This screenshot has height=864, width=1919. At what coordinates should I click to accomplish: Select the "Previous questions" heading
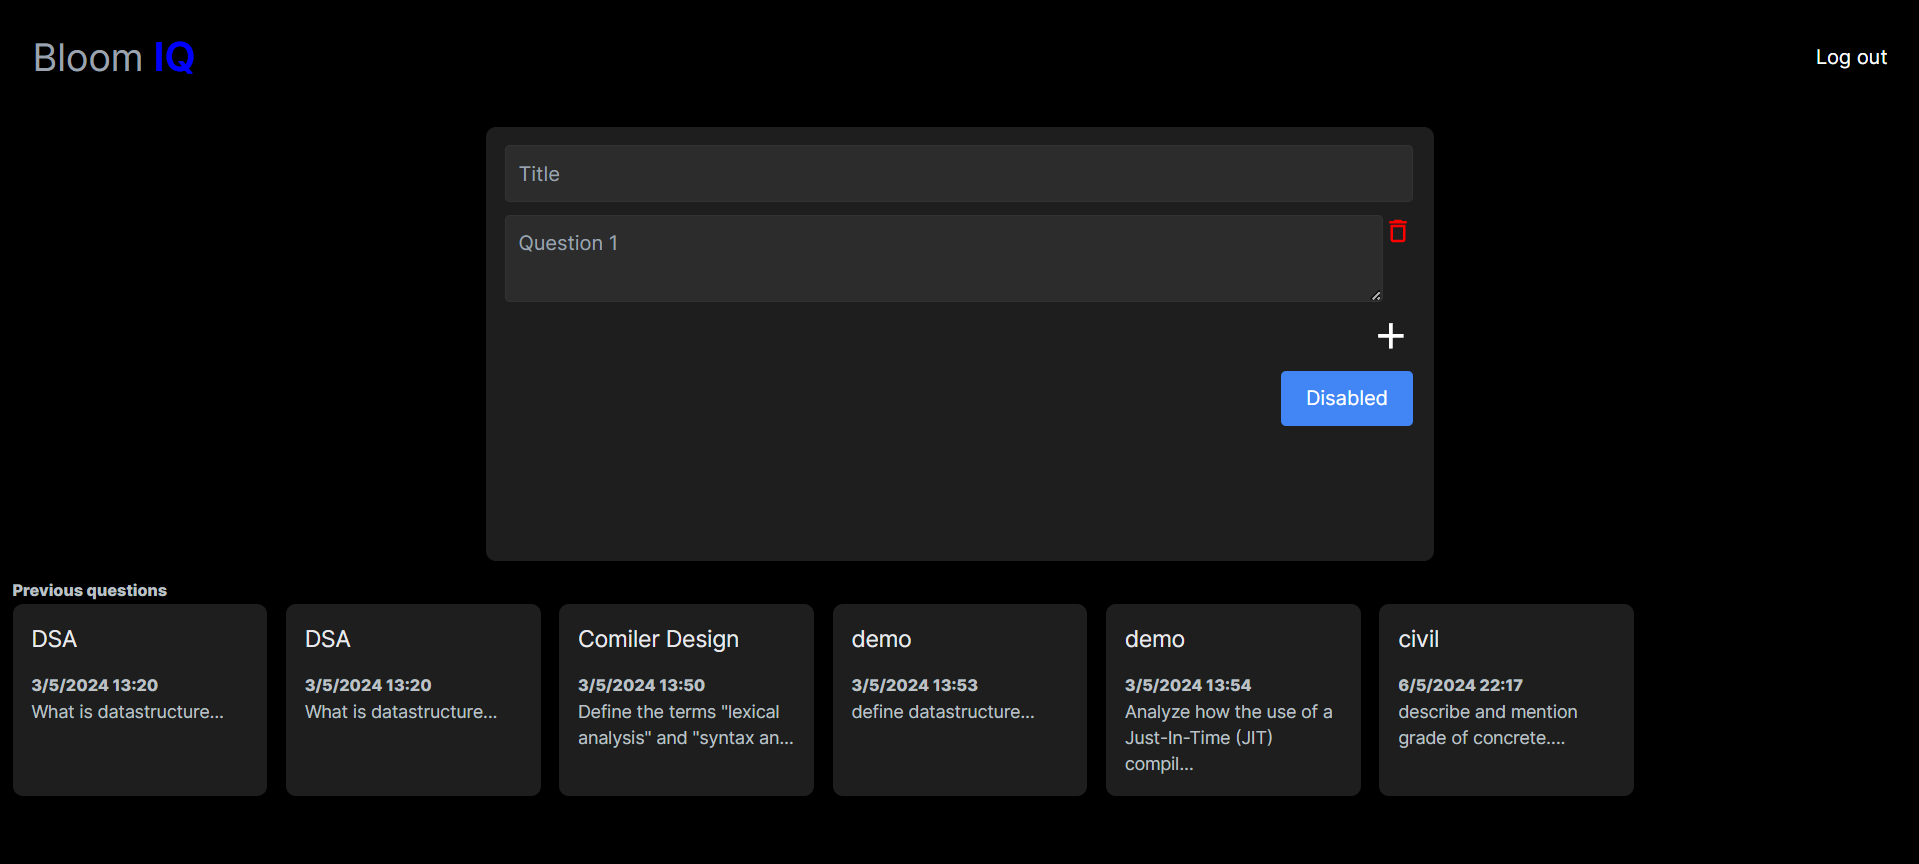point(90,590)
